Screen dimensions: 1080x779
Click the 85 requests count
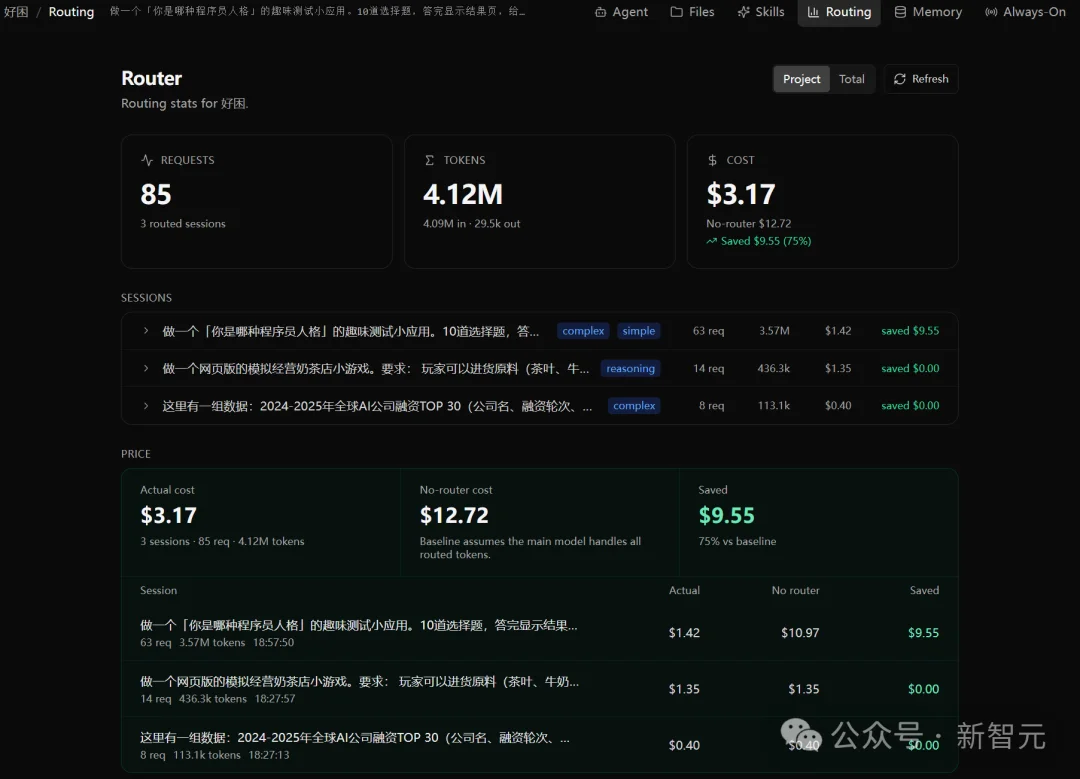pyautogui.click(x=156, y=194)
